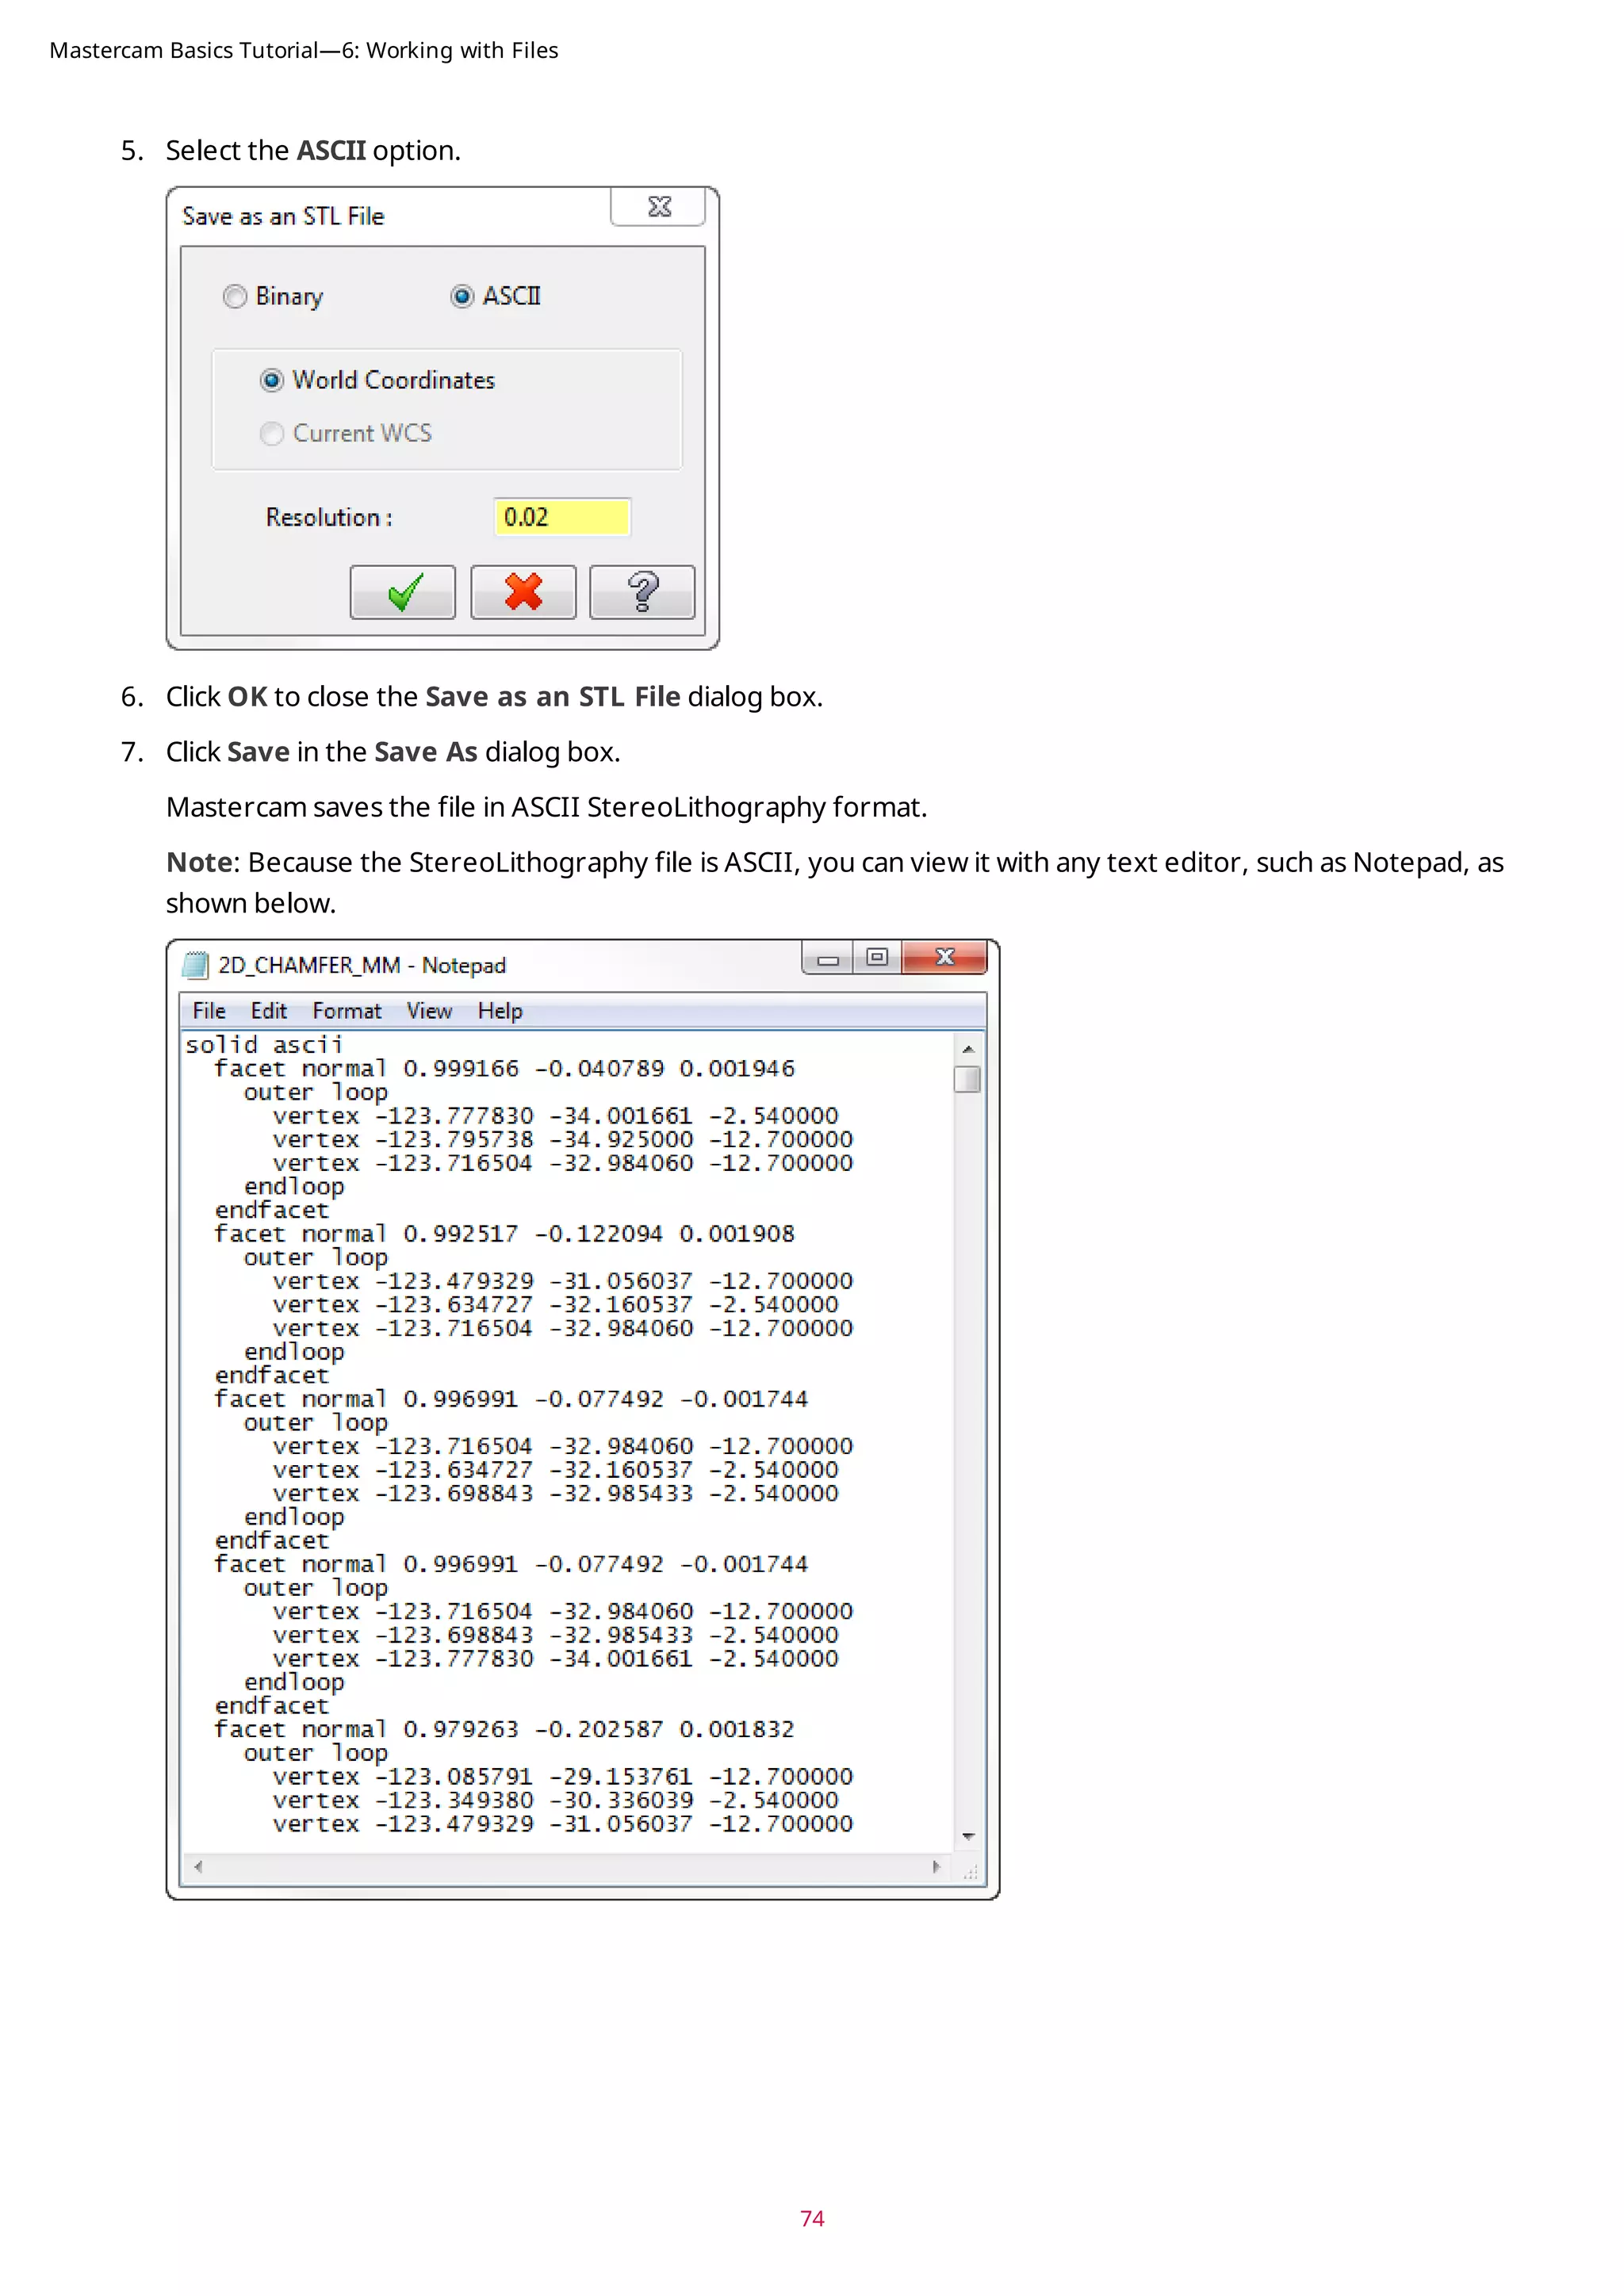
Task: Close the Save as an STL File dialog
Action: (659, 207)
